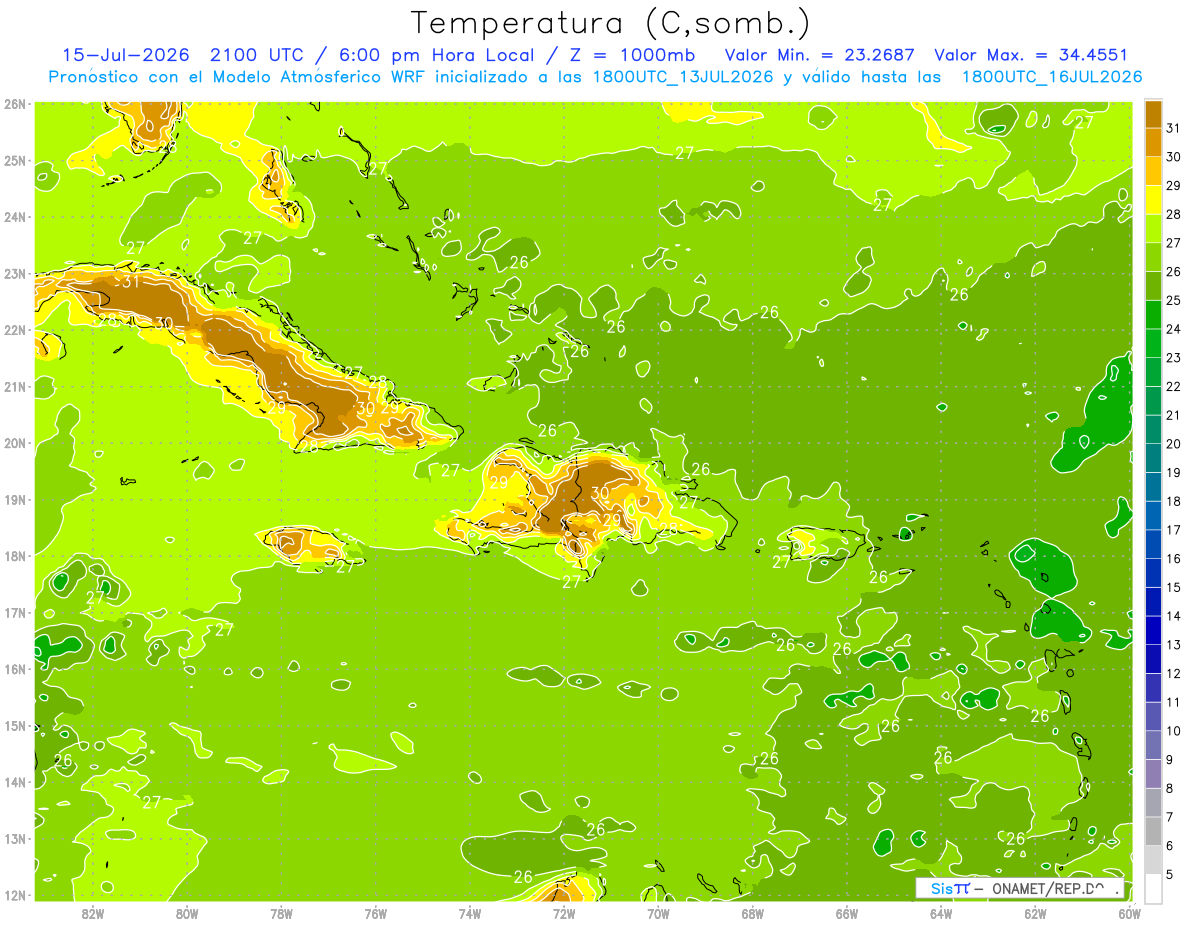Click the 7 label on the color scale

1170,818
